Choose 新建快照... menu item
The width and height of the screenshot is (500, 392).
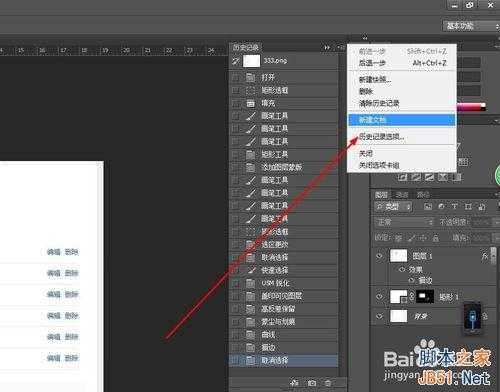coord(402,79)
